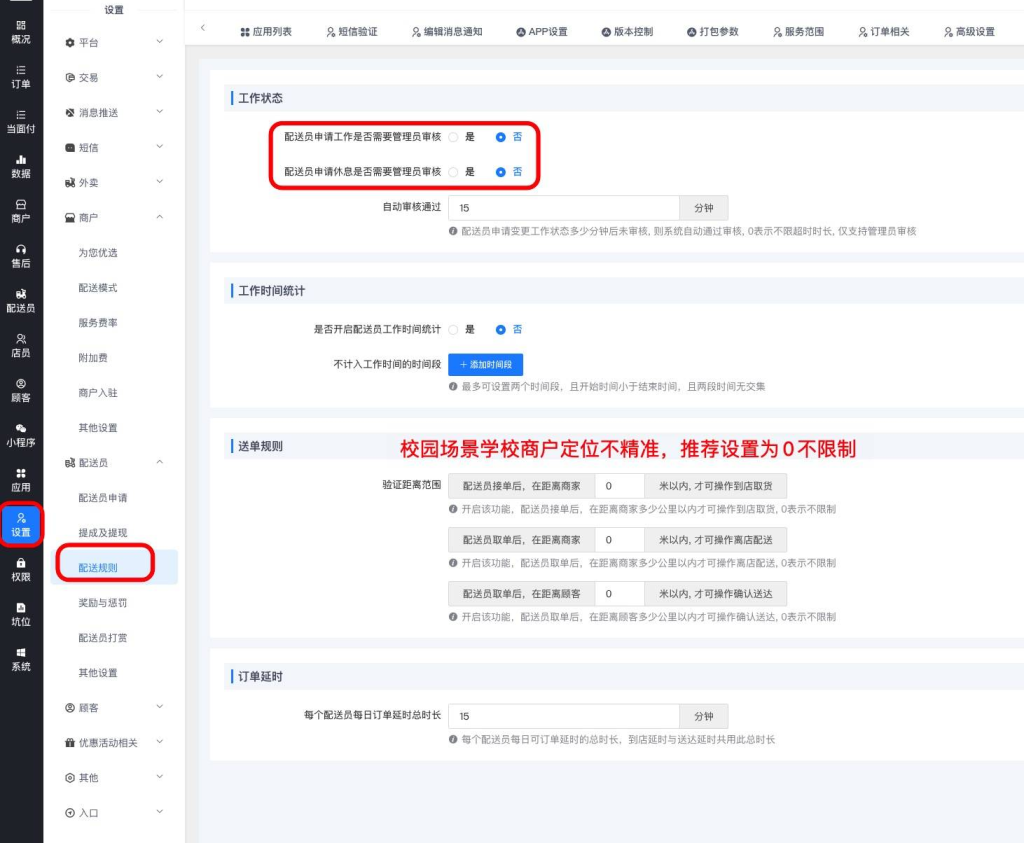The width and height of the screenshot is (1024, 843).
Task: Switch to the 短信验证 tab
Action: coord(352,32)
